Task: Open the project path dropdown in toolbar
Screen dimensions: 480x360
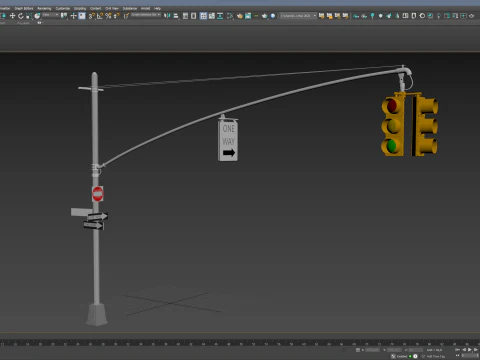Action: click(298, 16)
